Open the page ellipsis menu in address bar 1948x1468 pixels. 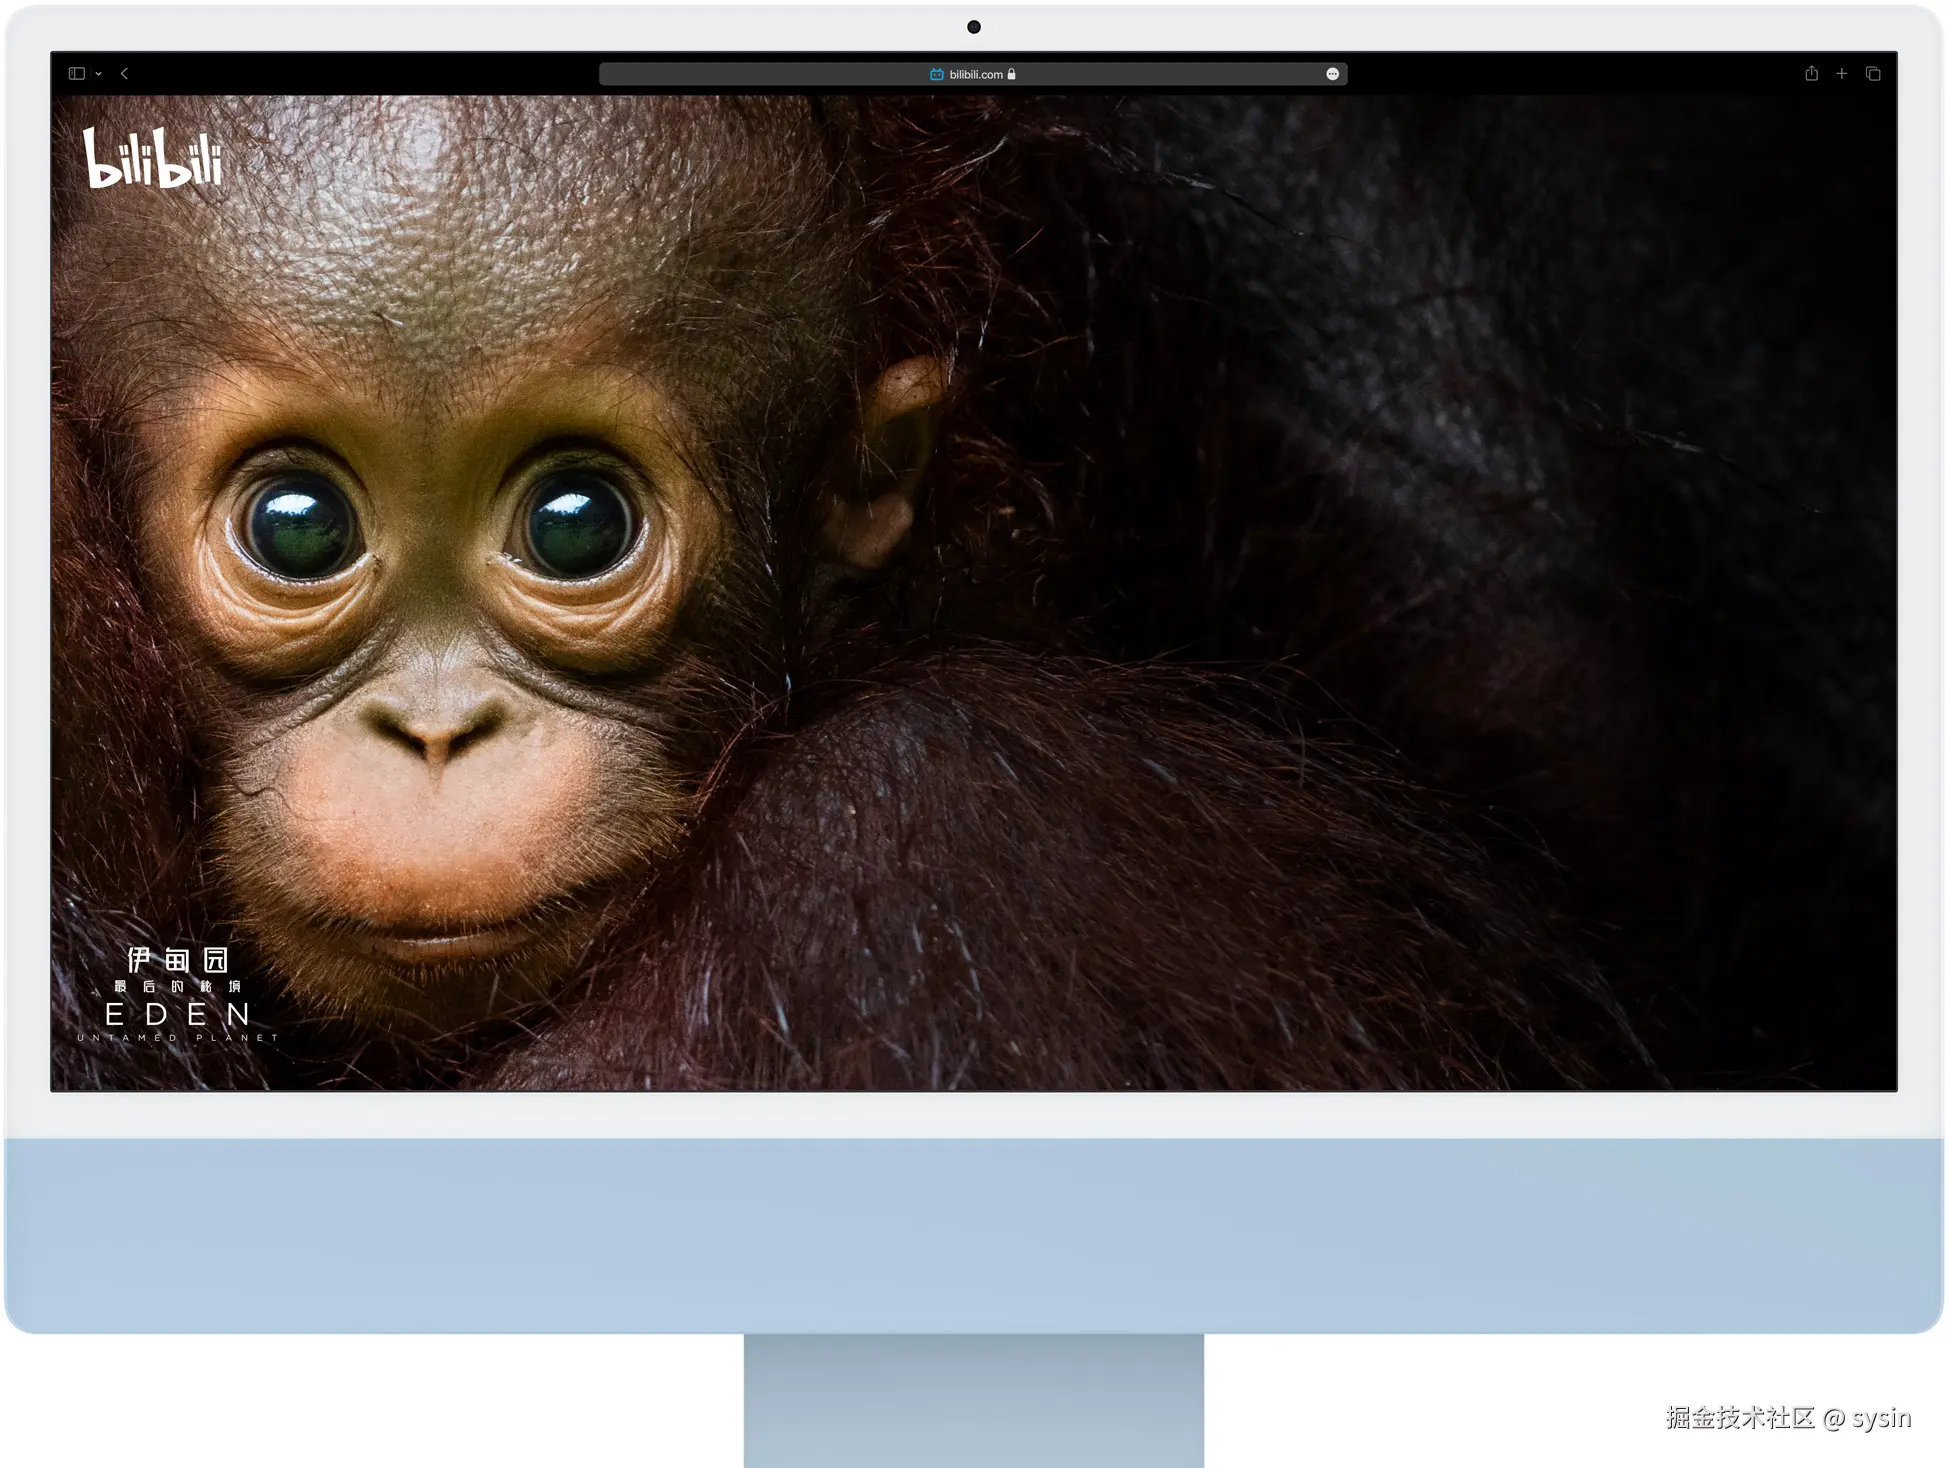[x=1332, y=74]
